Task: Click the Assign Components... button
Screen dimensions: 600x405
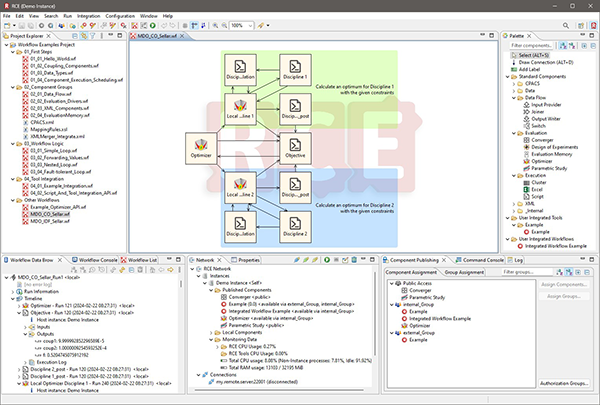Action: coord(564,284)
